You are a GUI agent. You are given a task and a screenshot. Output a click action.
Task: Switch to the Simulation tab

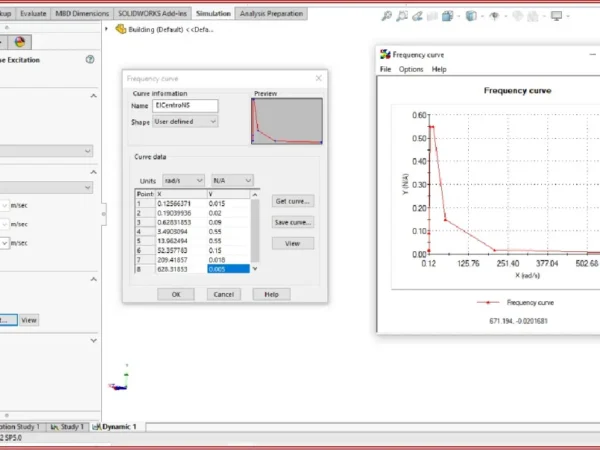coord(213,13)
